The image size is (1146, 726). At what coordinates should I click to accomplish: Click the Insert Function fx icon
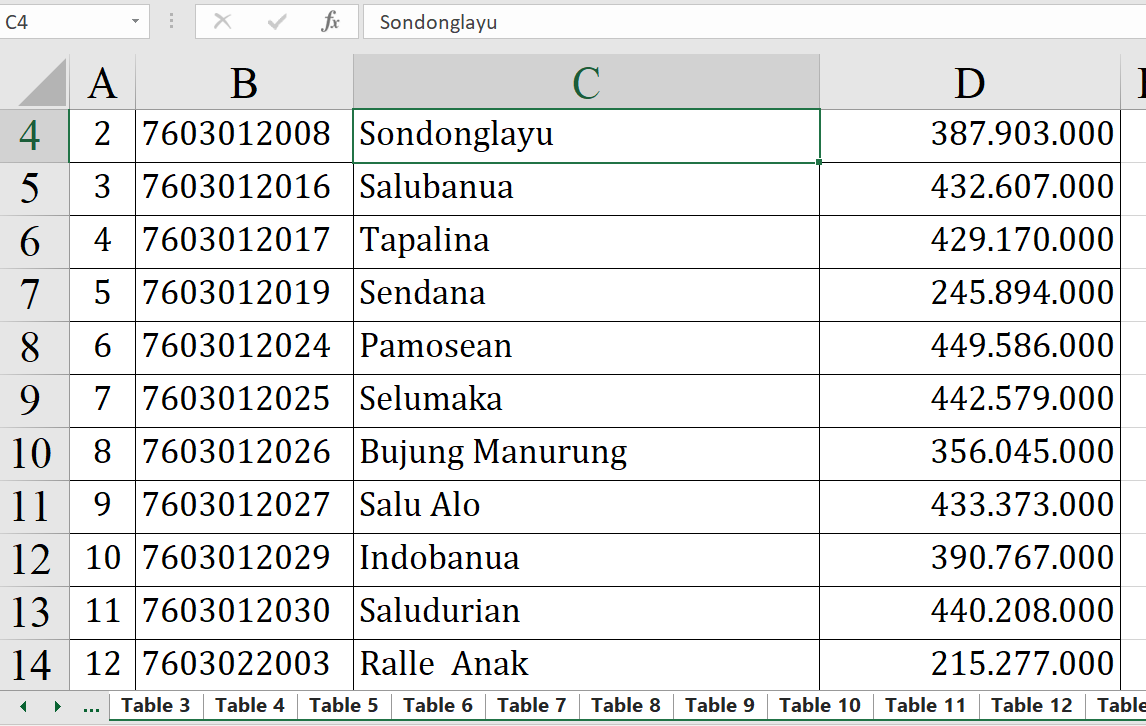point(330,22)
